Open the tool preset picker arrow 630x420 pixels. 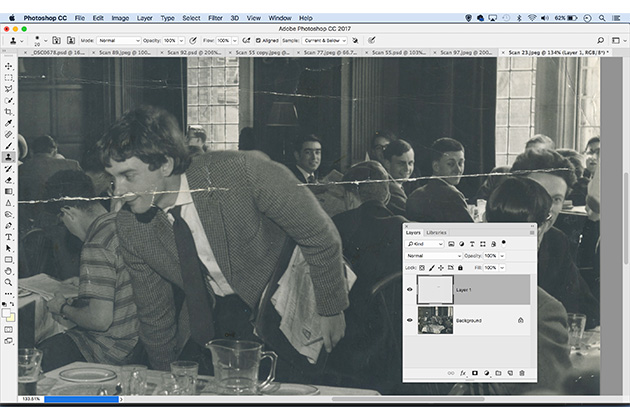[22, 41]
